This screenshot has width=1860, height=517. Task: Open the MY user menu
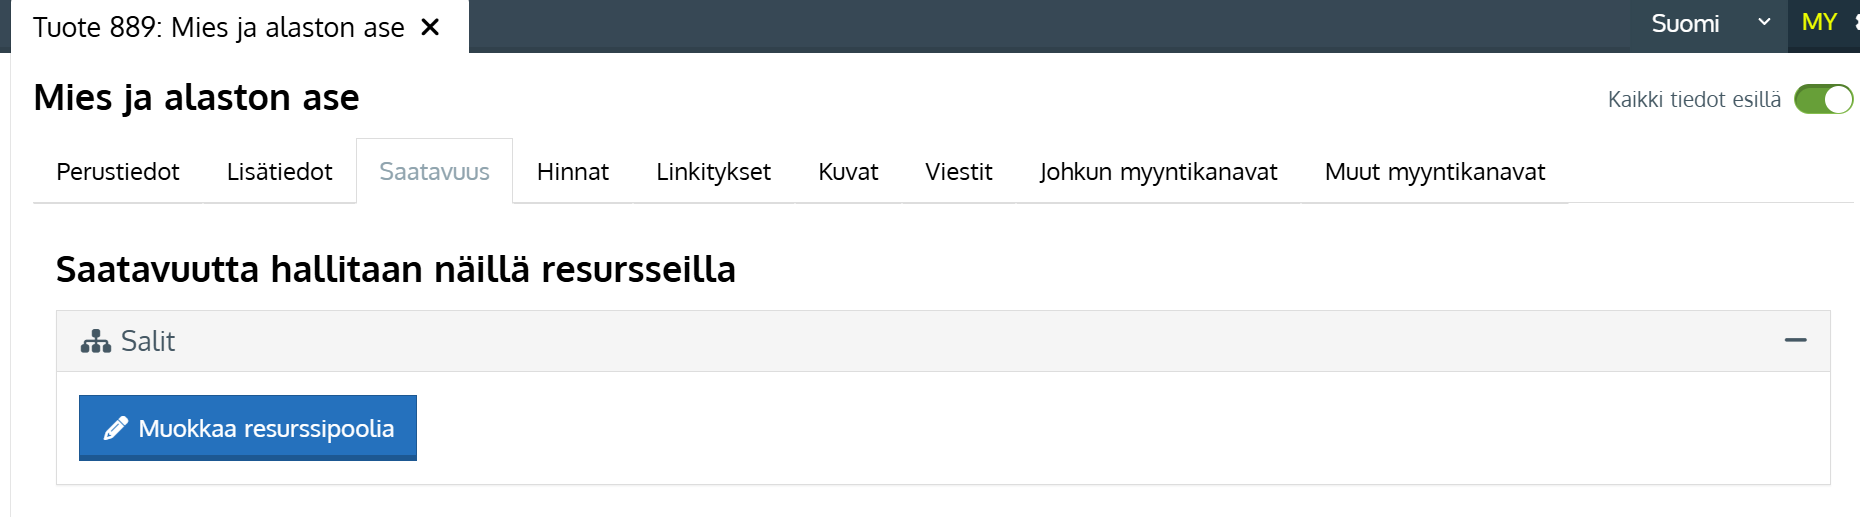coord(1819,23)
